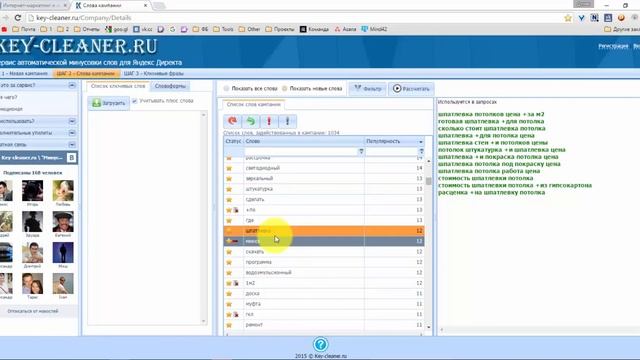The image size is (640, 360).
Task: Open the vk.cc bookmark
Action: point(143,29)
